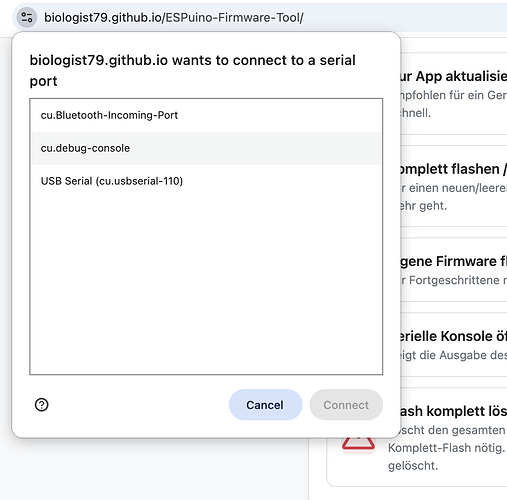
Task: Click empty area of serial port list
Action: (206, 283)
